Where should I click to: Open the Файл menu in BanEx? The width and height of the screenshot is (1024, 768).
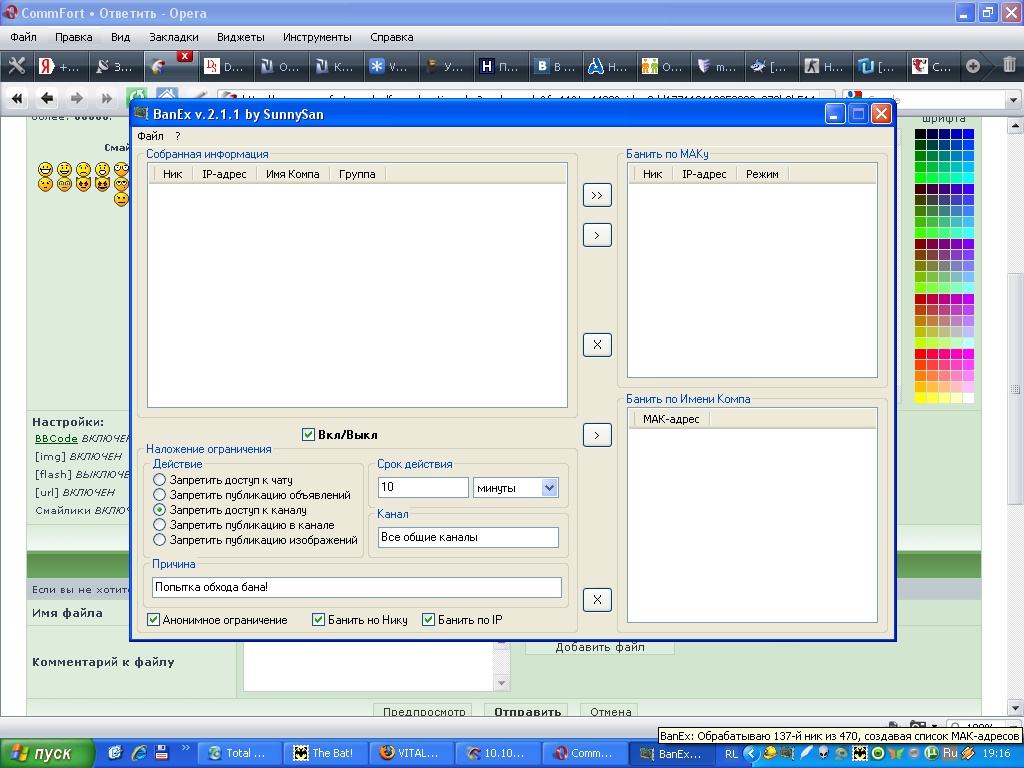click(x=151, y=136)
